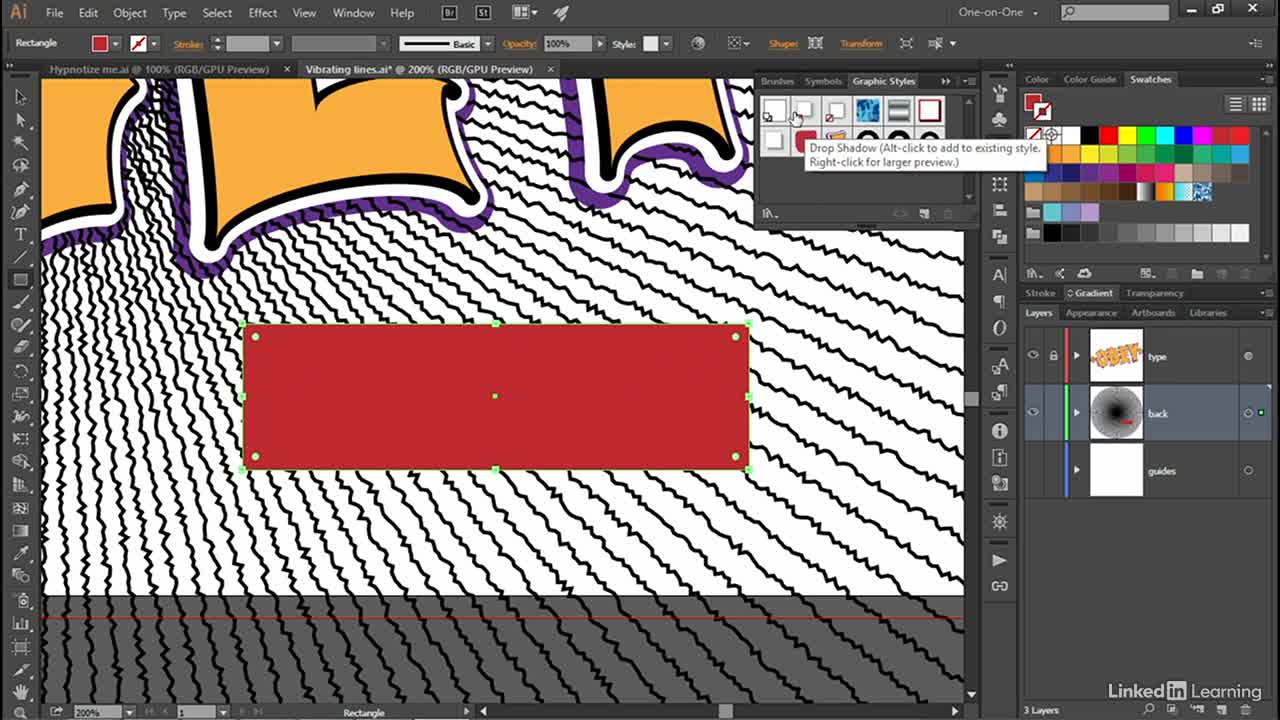This screenshot has width=1280, height=720.
Task: Open the Character panel icon in the dock
Action: pyautogui.click(x=1000, y=275)
